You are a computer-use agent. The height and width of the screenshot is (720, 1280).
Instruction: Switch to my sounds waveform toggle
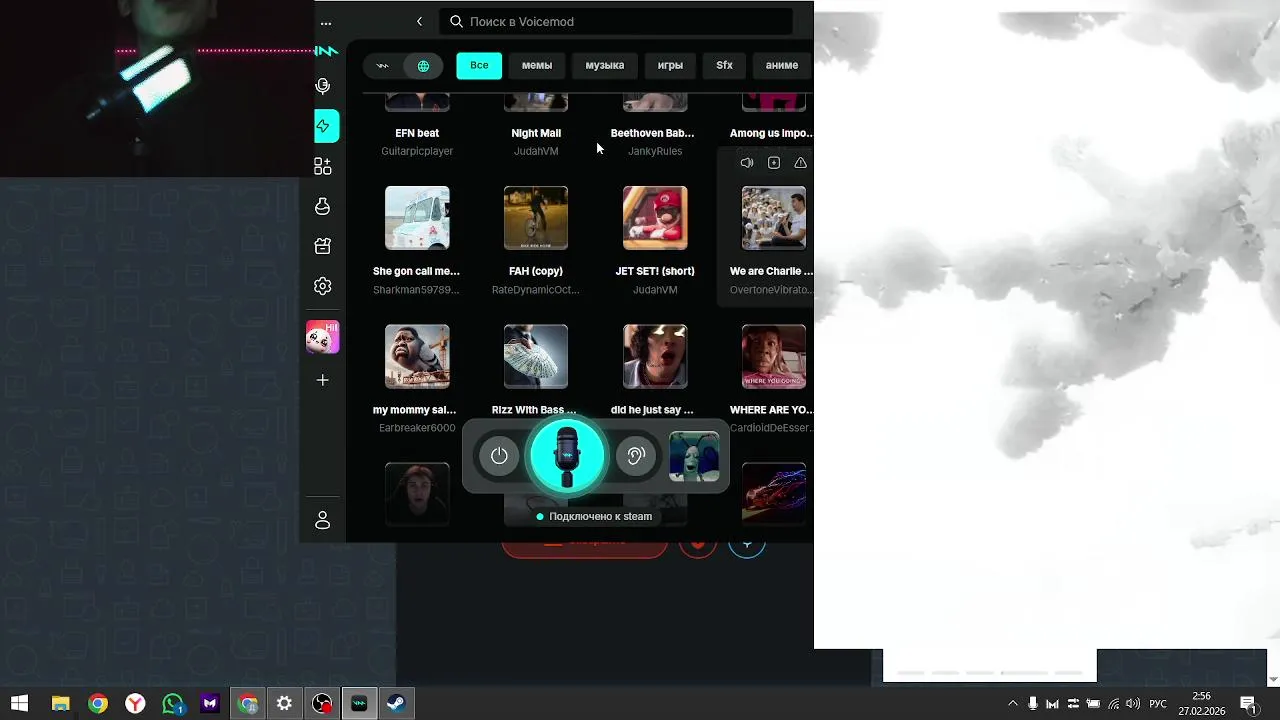click(382, 66)
